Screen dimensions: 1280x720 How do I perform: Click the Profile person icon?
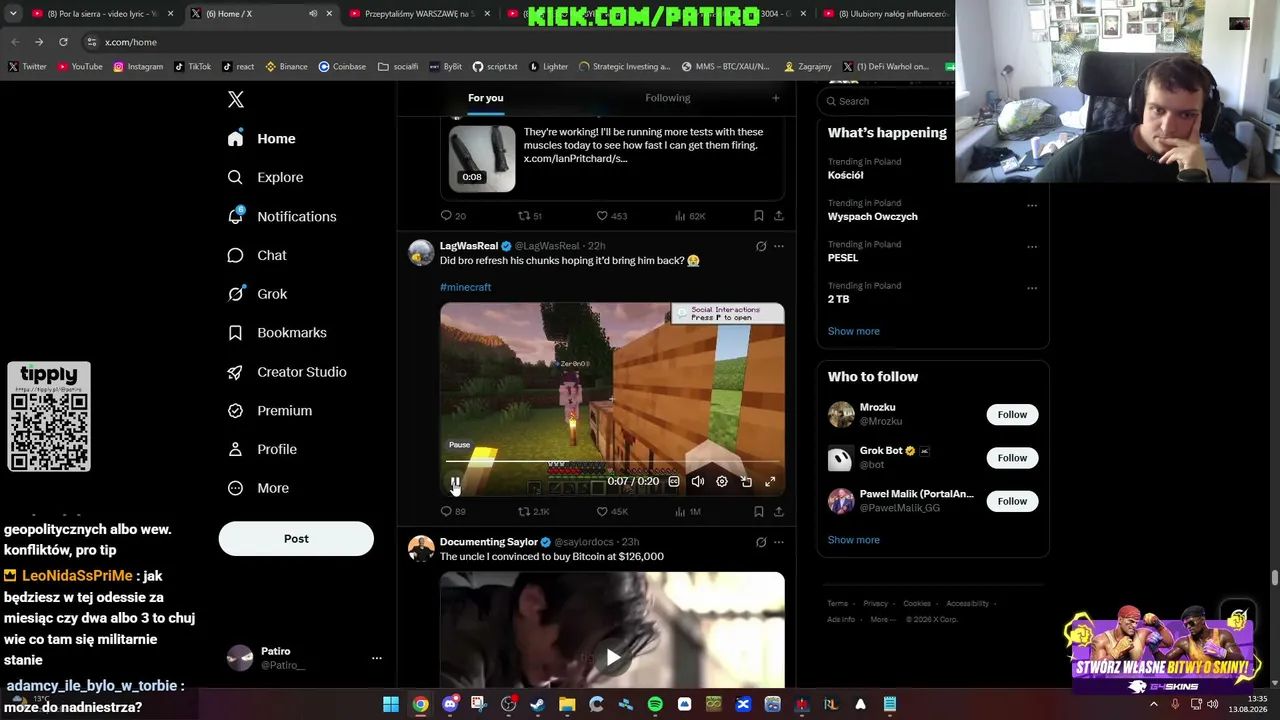(x=235, y=450)
